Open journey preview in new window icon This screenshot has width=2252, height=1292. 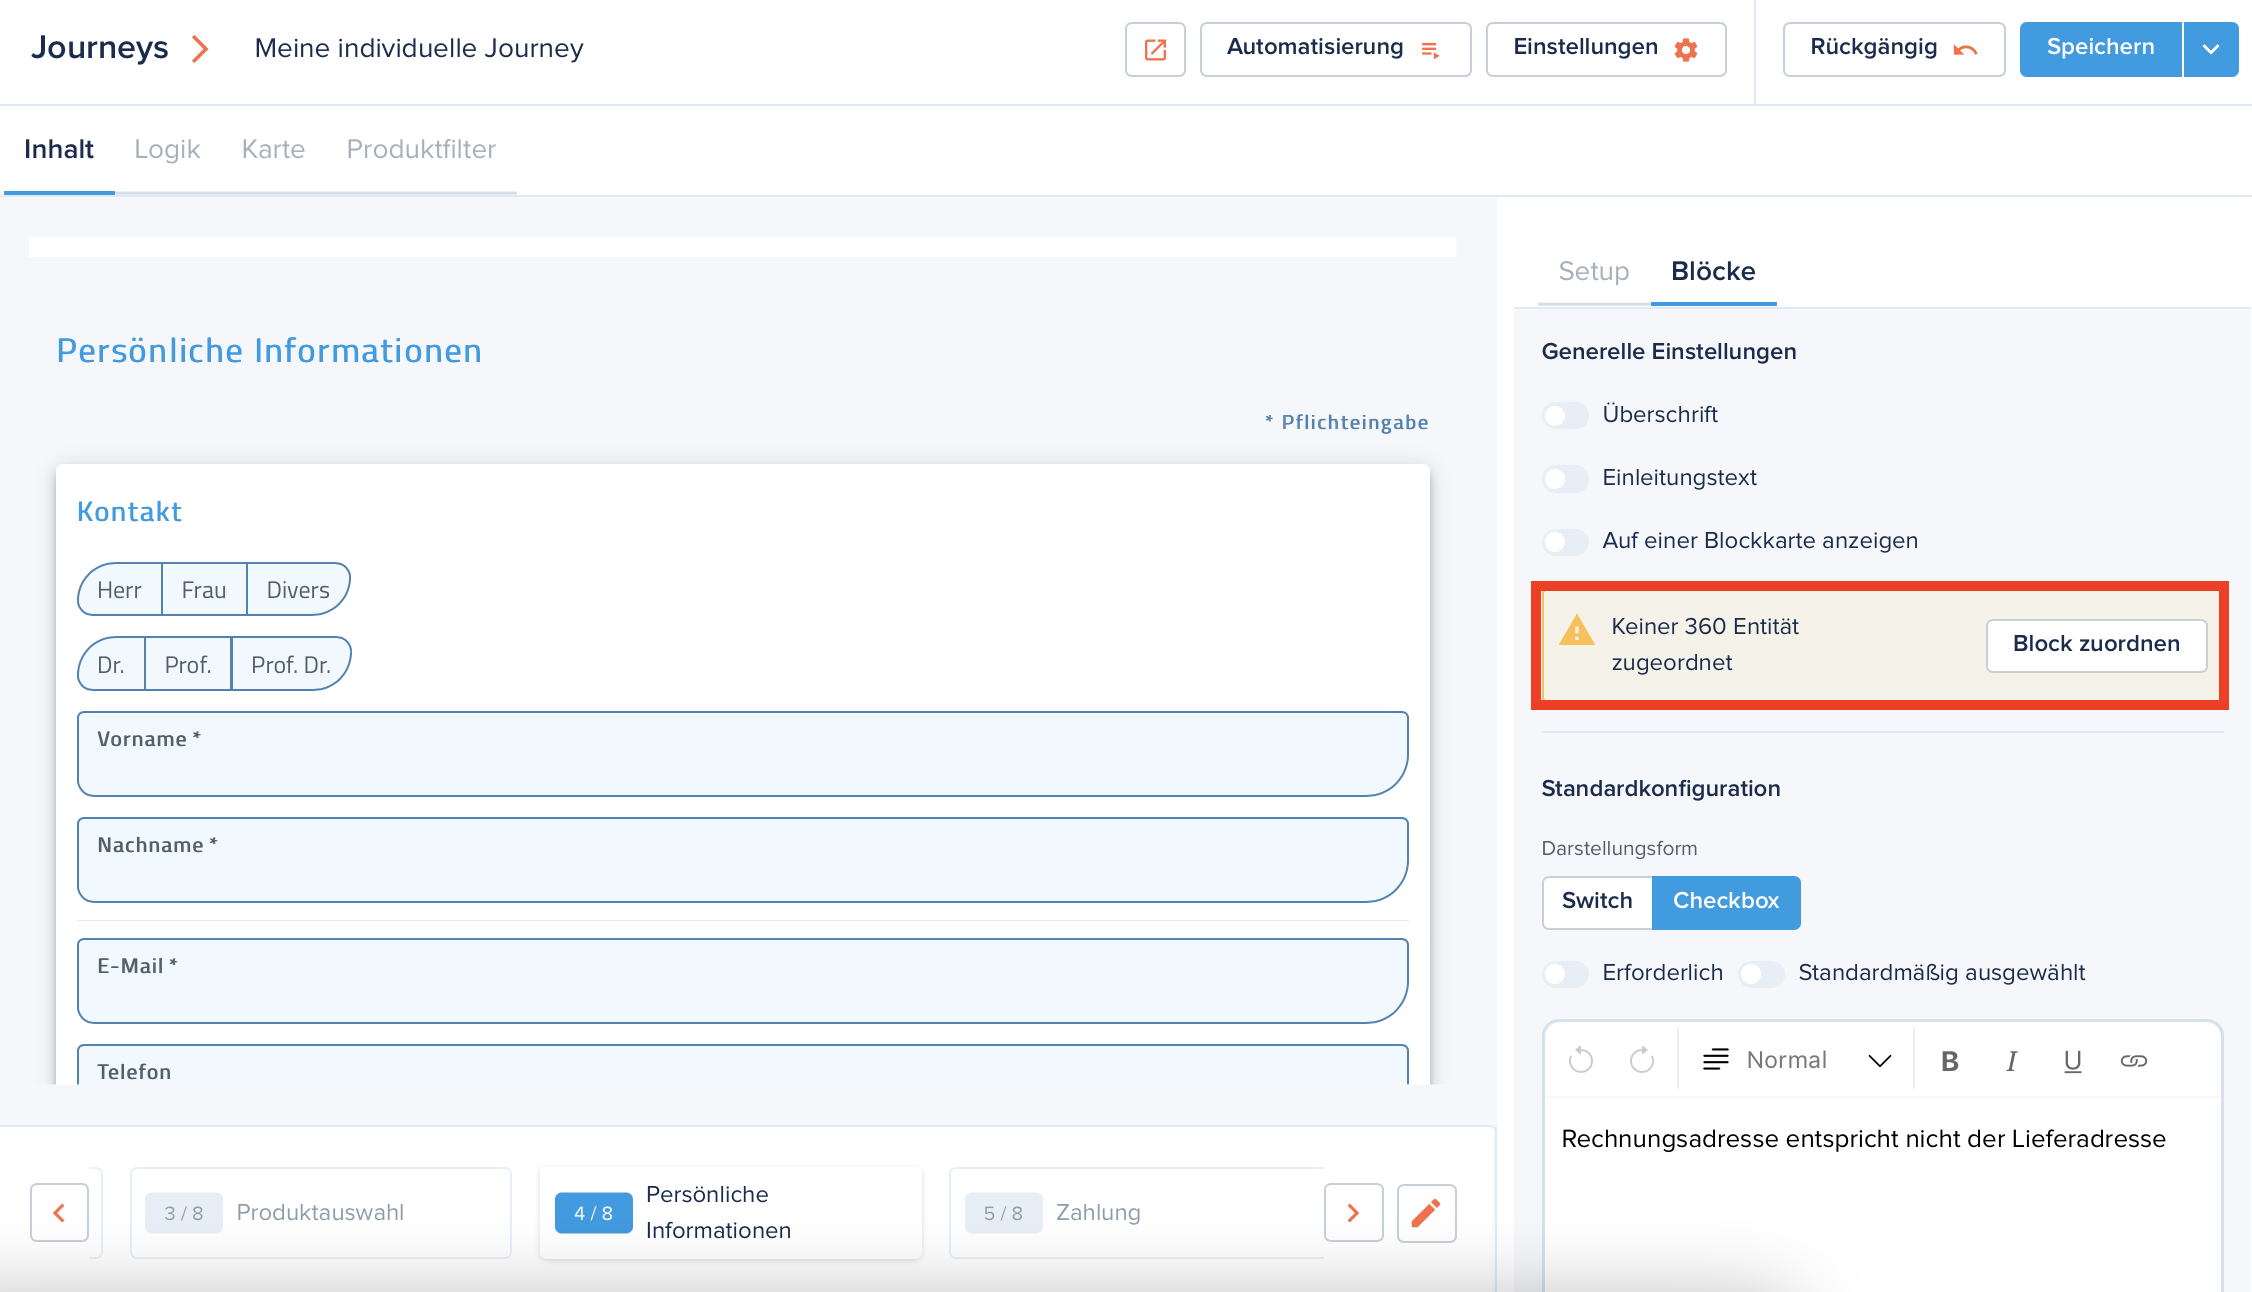pos(1155,49)
